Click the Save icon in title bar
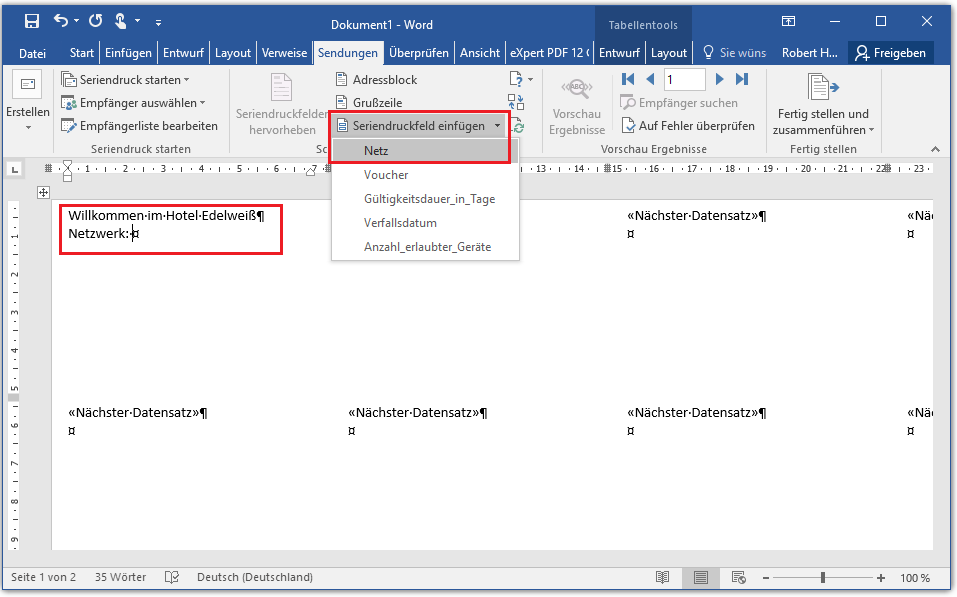The width and height of the screenshot is (957, 597). click(32, 21)
